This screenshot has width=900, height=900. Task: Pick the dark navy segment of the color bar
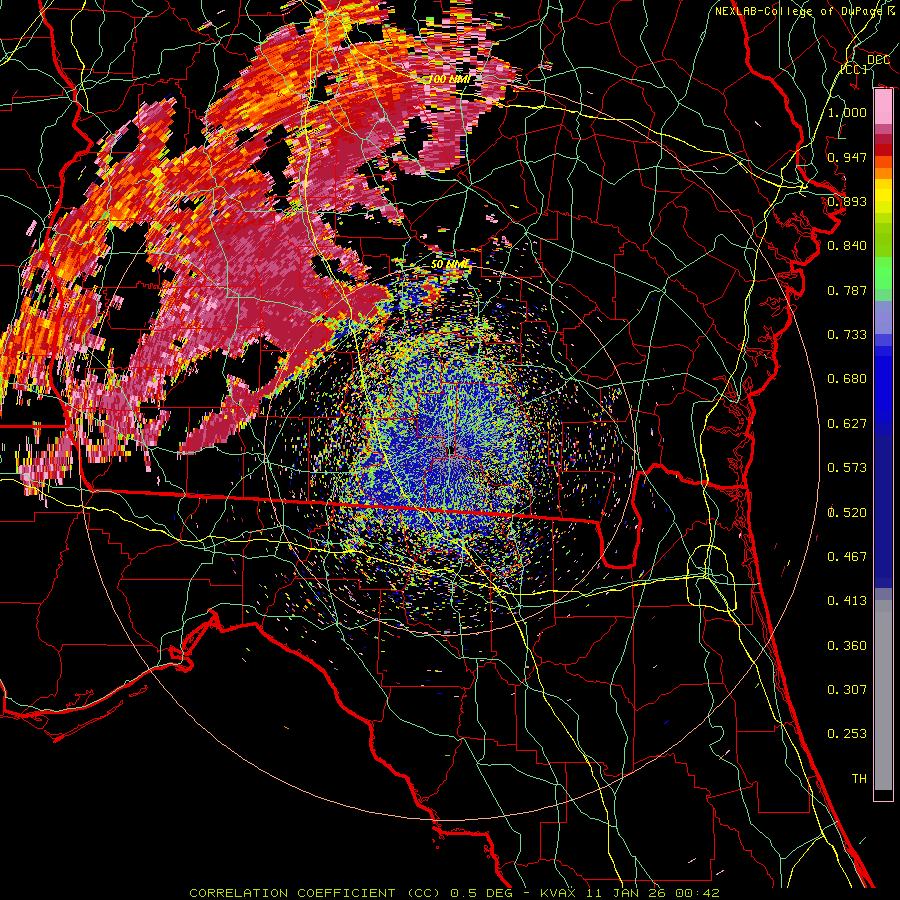[x=883, y=511]
